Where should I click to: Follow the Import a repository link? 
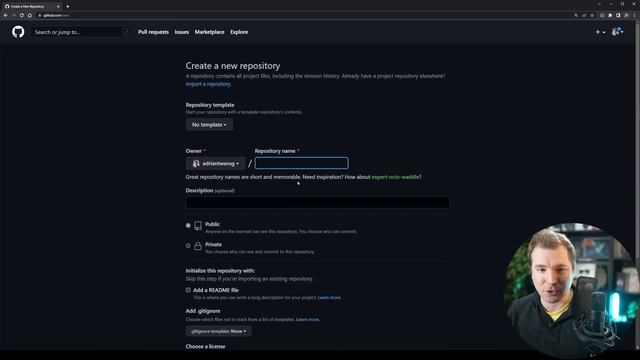point(209,84)
